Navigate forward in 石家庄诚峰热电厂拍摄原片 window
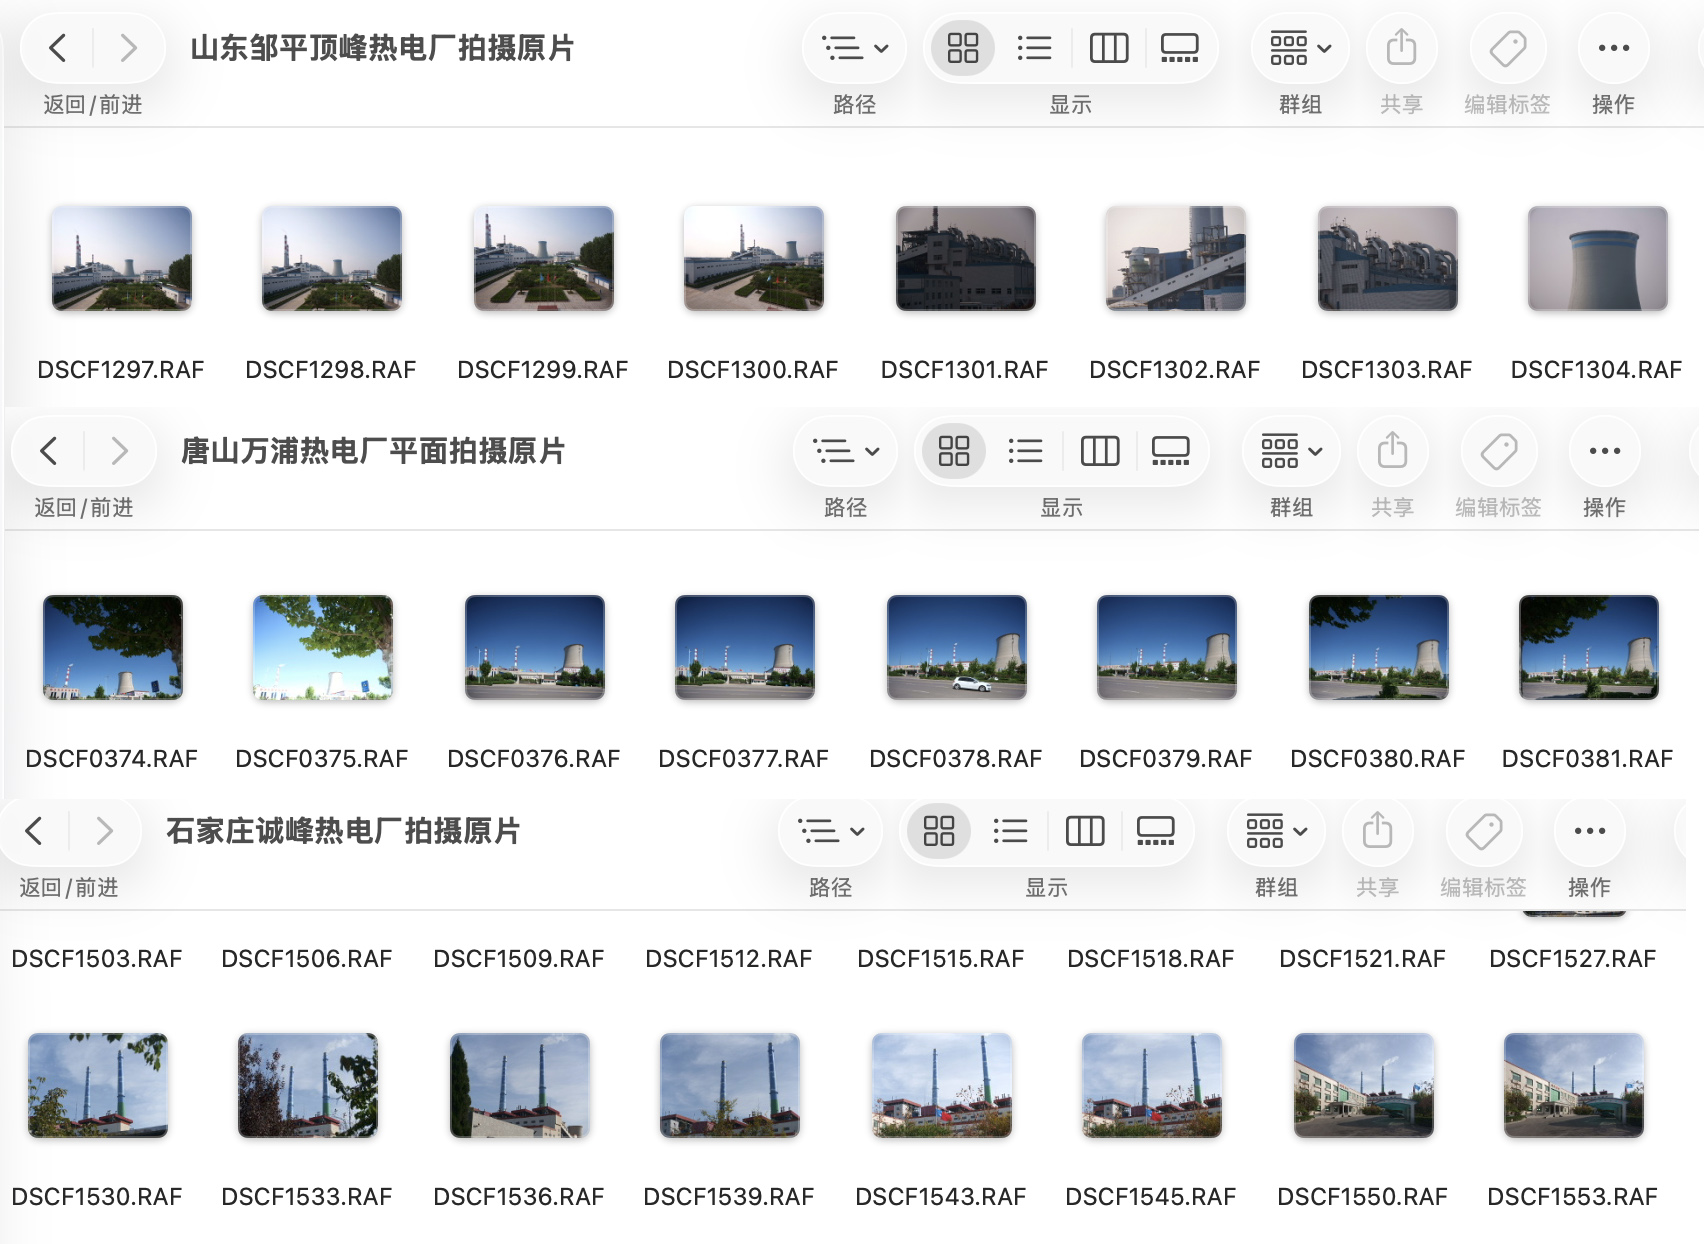The width and height of the screenshot is (1704, 1244). (x=104, y=831)
